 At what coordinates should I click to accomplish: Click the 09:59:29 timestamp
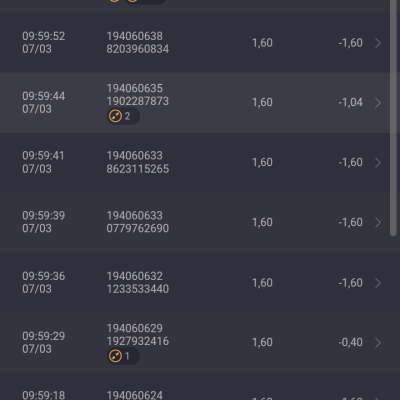pyautogui.click(x=44, y=336)
